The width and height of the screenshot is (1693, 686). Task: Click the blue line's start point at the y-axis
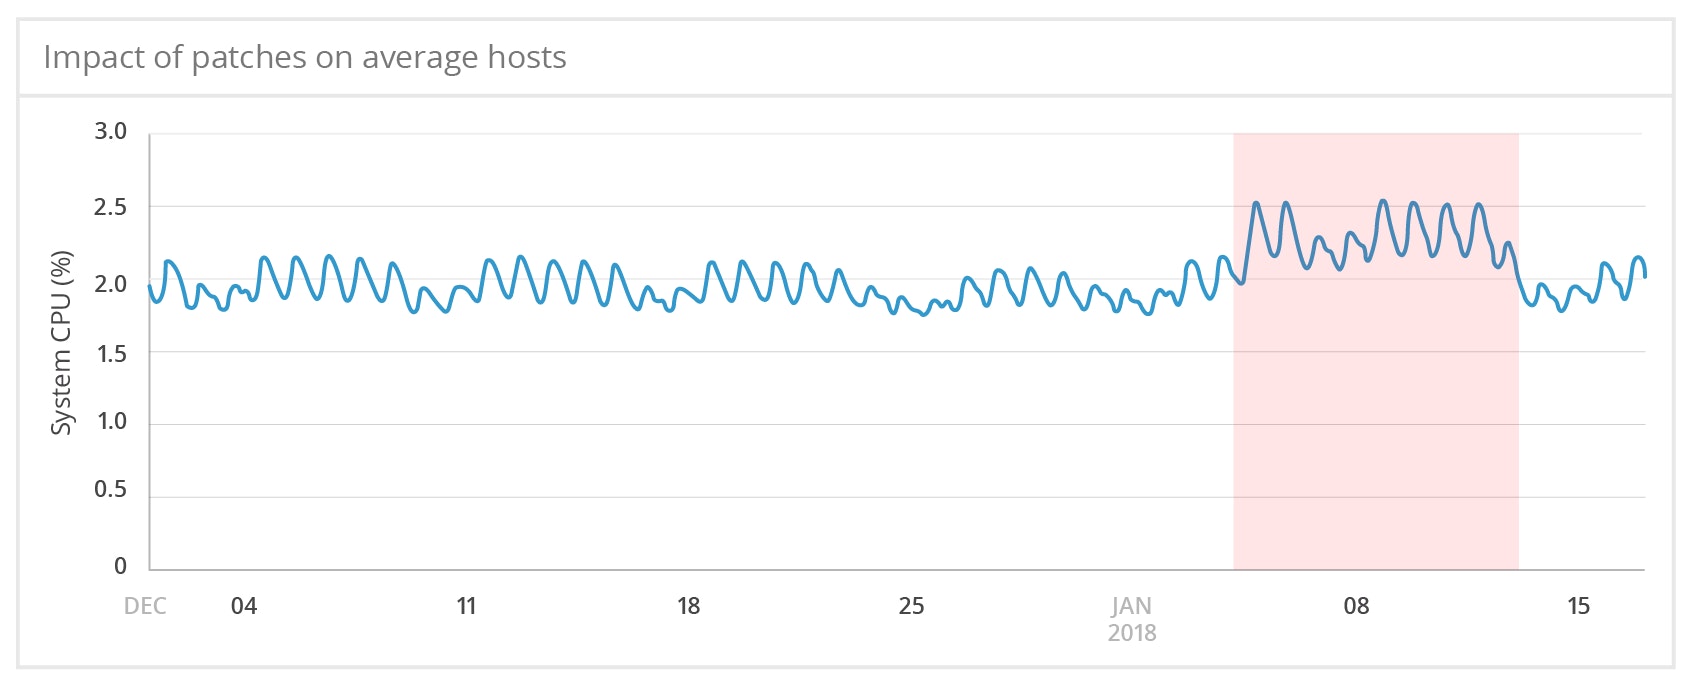click(x=150, y=286)
